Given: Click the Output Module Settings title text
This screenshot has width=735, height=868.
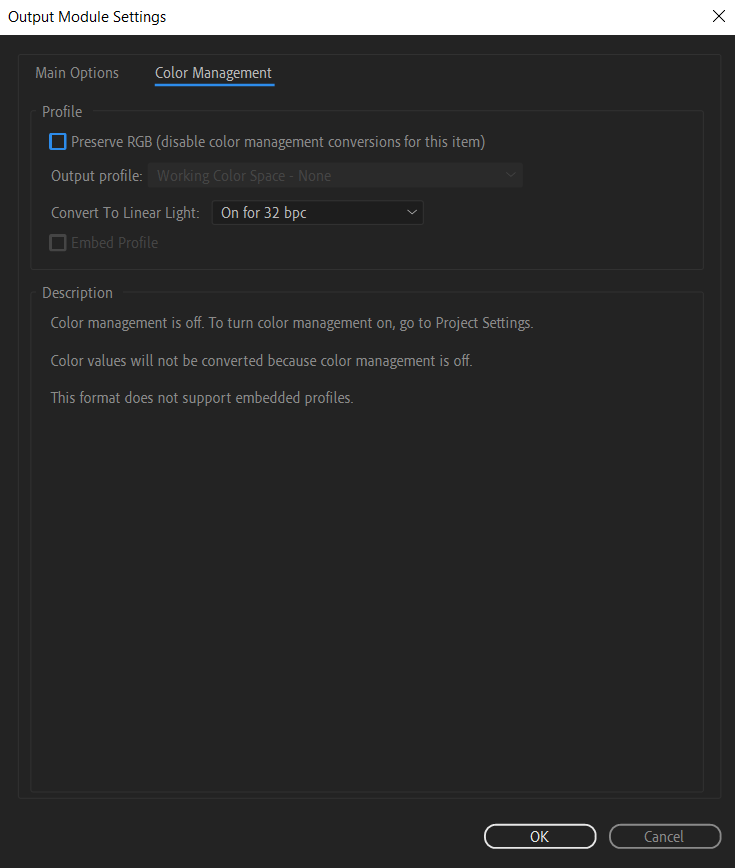Looking at the screenshot, I should pyautogui.click(x=87, y=17).
